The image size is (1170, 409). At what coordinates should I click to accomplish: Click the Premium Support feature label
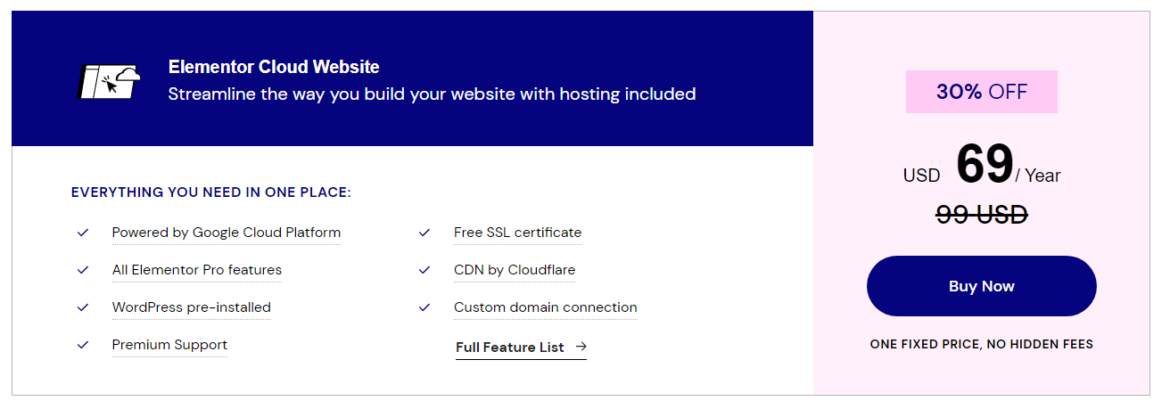click(169, 345)
